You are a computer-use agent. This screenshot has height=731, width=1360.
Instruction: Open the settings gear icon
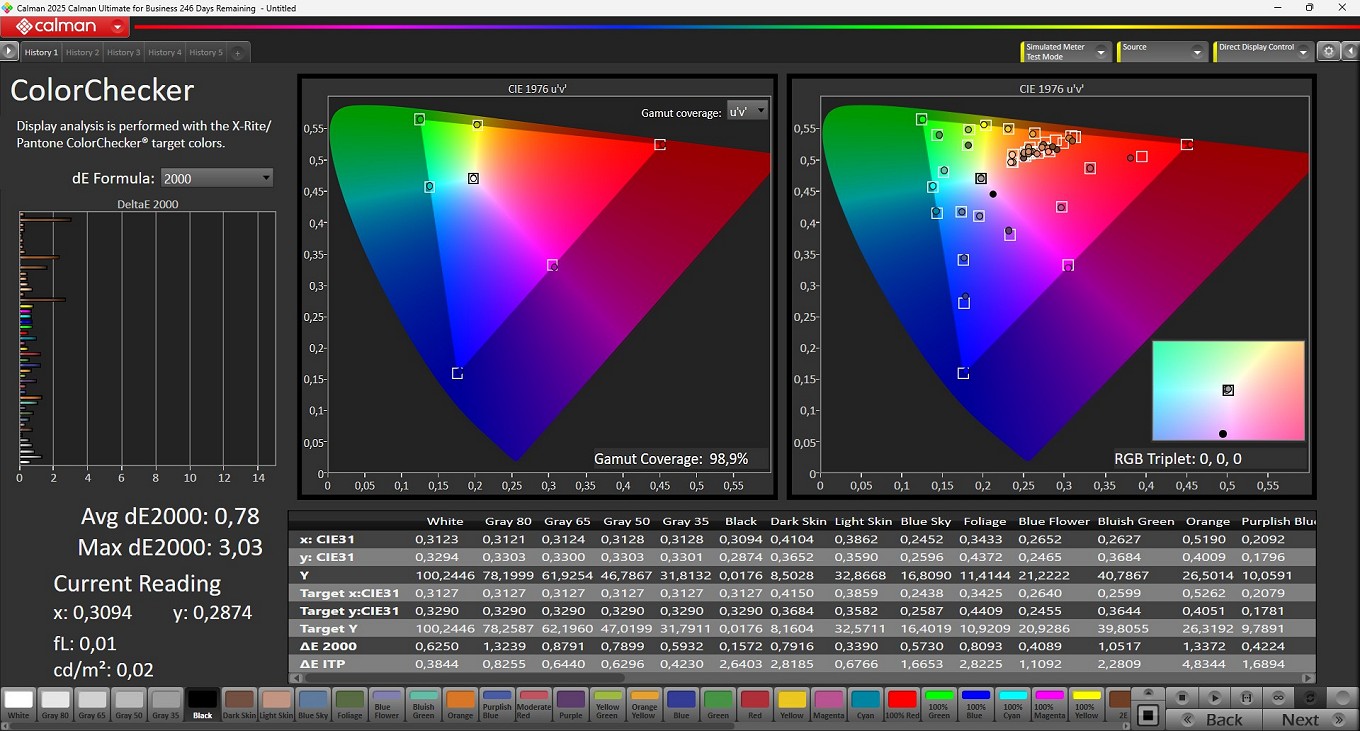click(x=1328, y=51)
